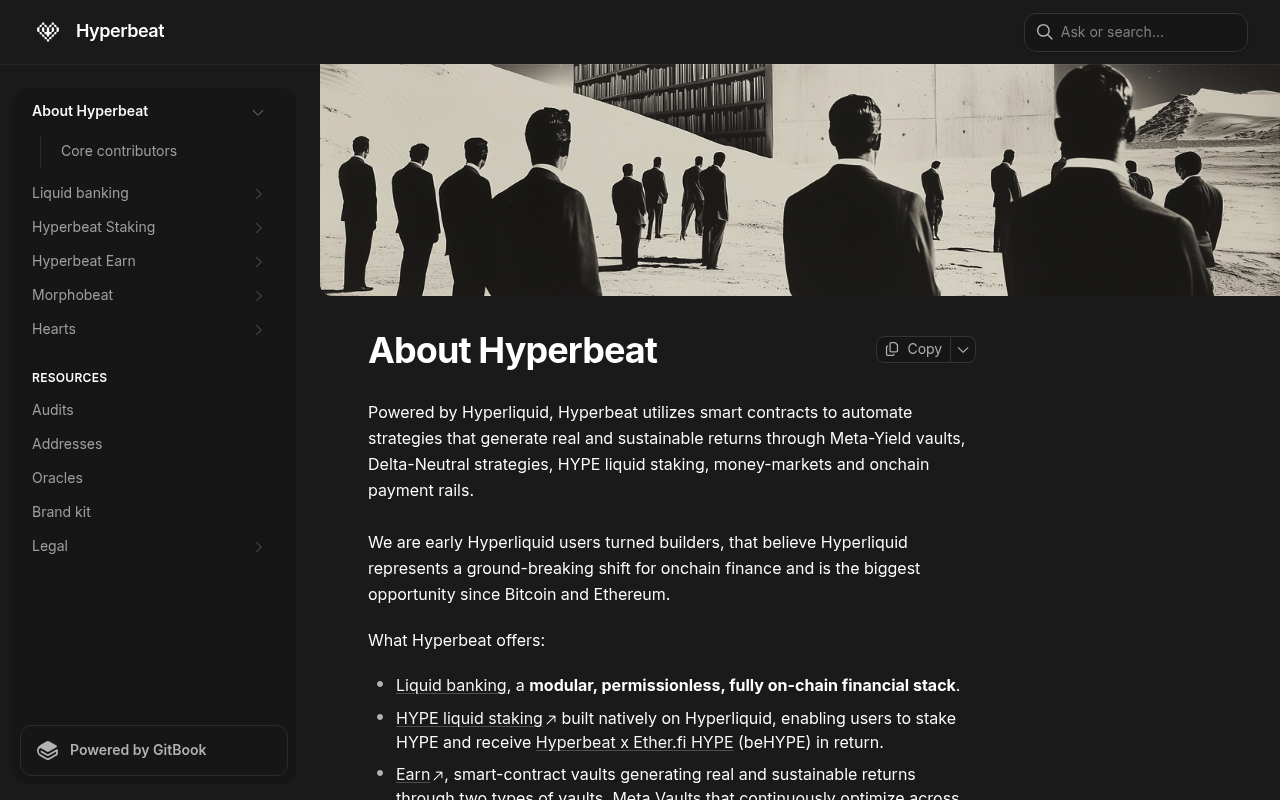The height and width of the screenshot is (800, 1280).
Task: Focus the Ask or search field
Action: (1136, 32)
